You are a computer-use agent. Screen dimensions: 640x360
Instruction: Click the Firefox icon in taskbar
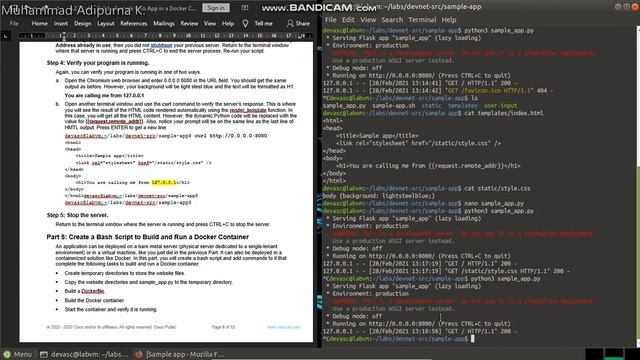click(x=139, y=354)
